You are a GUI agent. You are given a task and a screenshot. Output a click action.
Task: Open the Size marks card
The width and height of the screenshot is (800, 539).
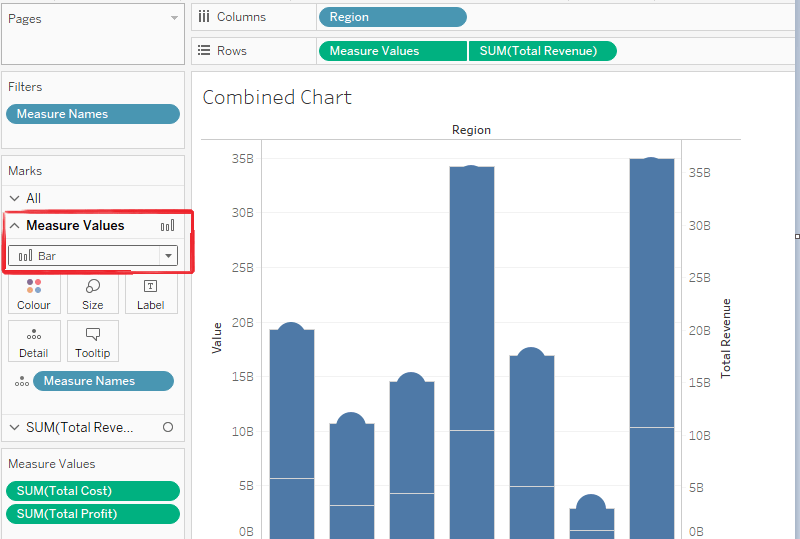[x=93, y=293]
